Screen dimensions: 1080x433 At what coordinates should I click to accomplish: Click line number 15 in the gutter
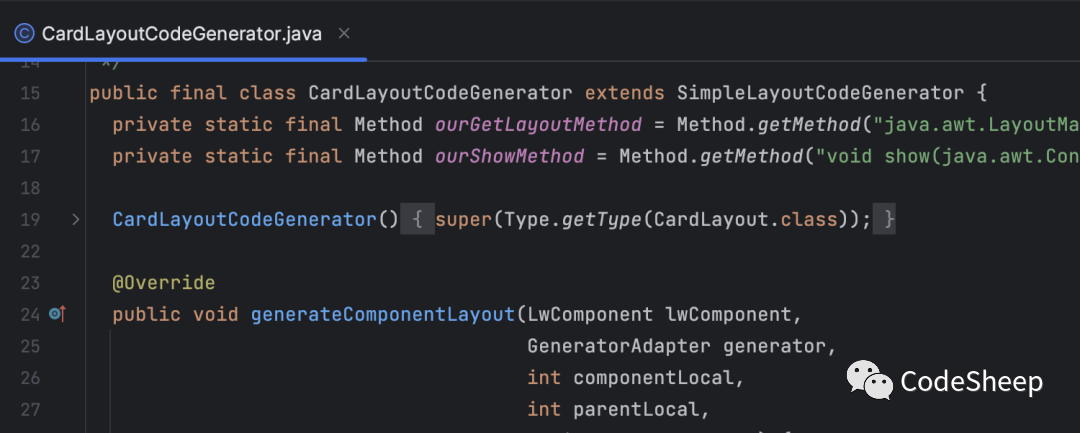[x=30, y=93]
